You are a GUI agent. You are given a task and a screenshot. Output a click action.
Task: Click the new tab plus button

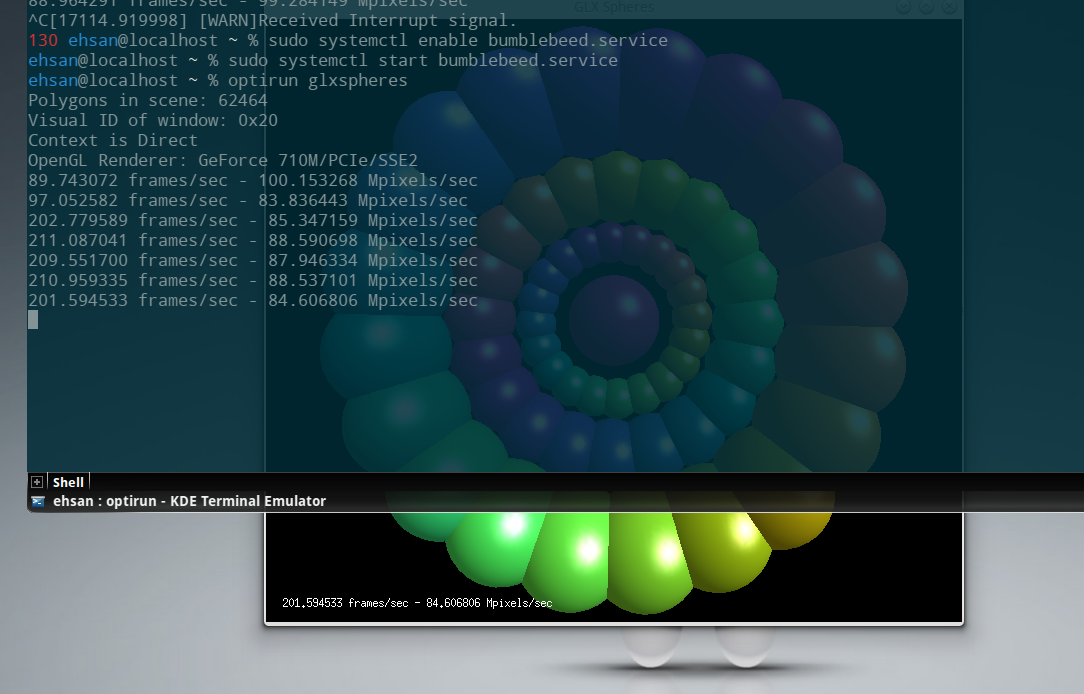(37, 482)
